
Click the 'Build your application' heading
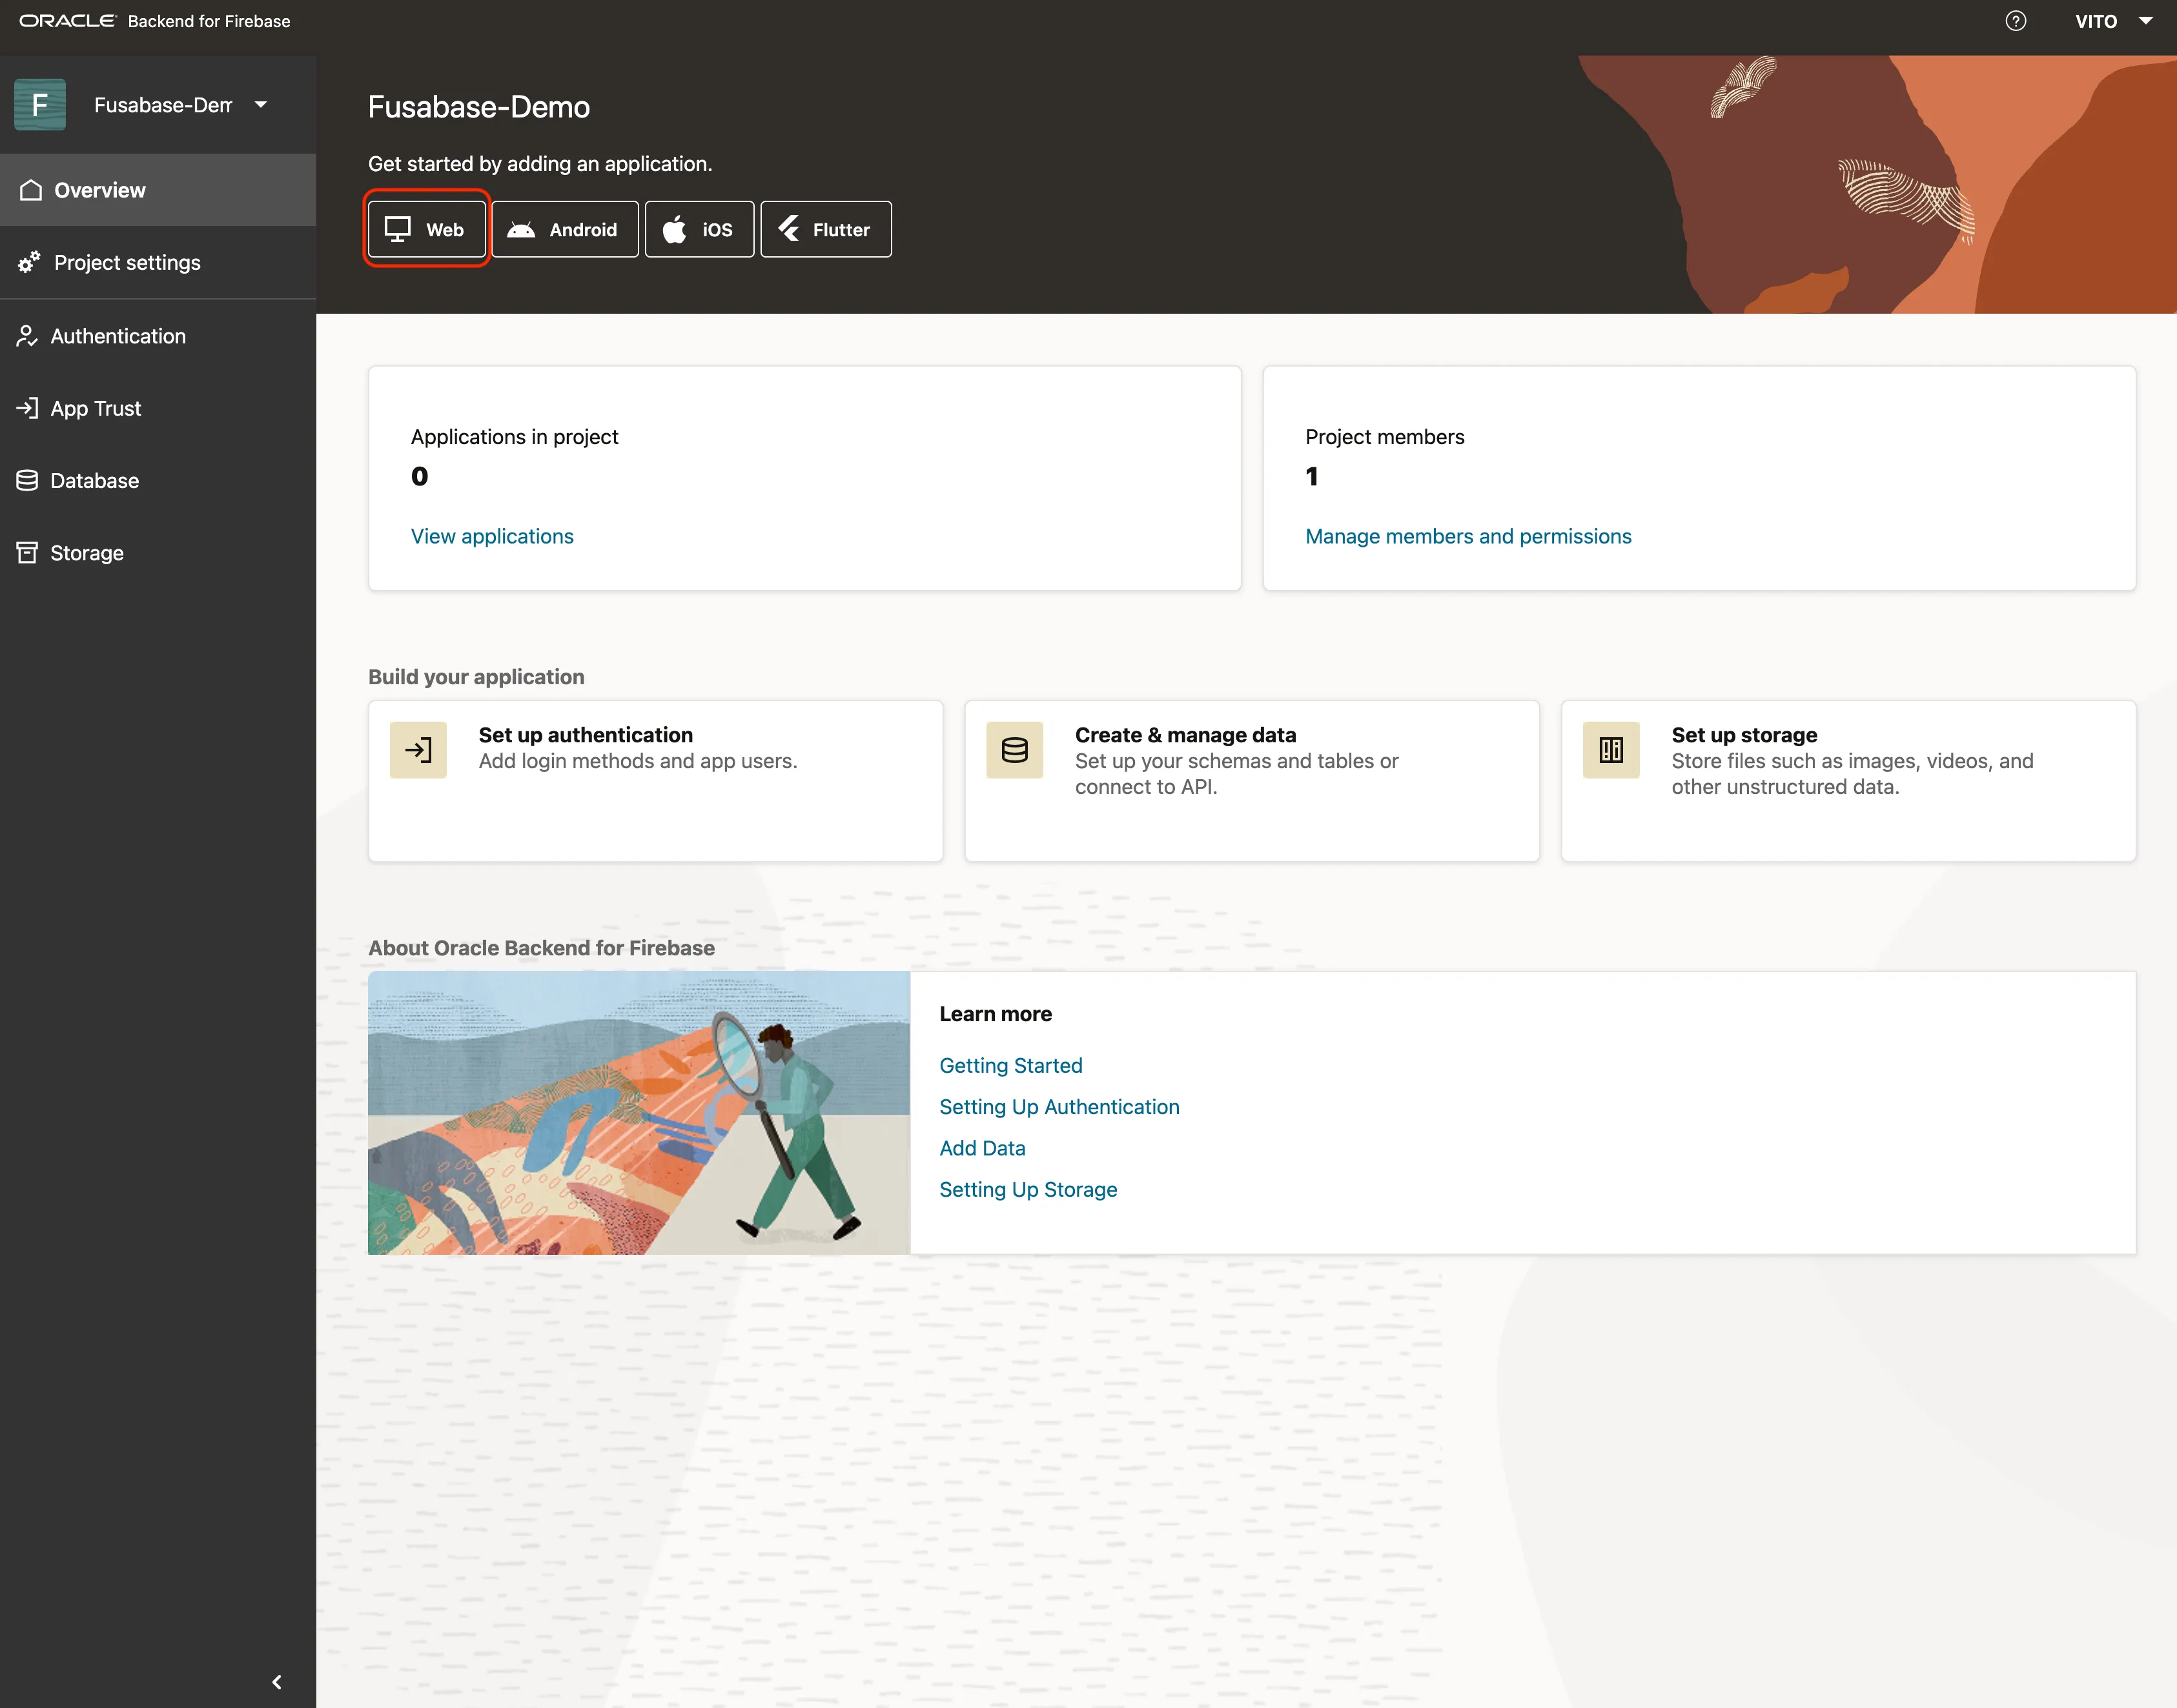(x=476, y=676)
